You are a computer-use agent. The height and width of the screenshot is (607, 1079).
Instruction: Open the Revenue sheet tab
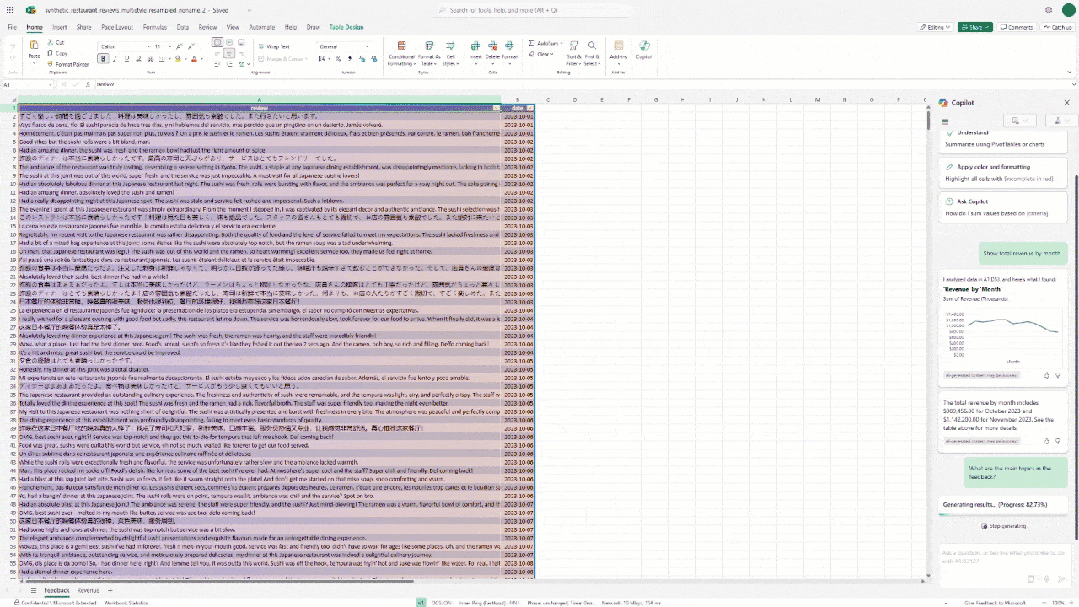tap(88, 591)
